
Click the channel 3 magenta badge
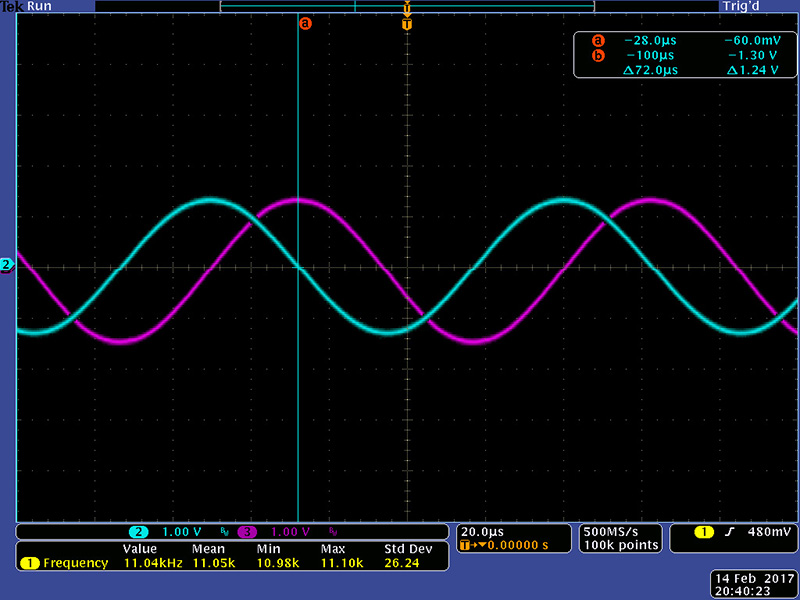click(247, 531)
